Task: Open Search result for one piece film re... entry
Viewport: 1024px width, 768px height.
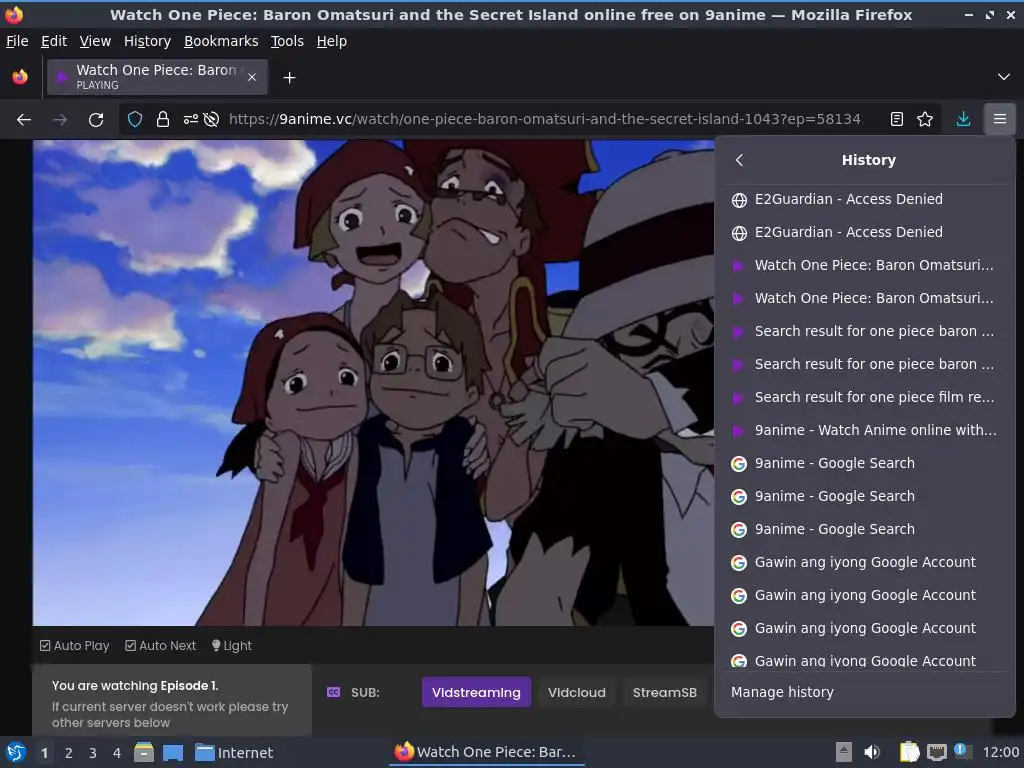Action: 865,397
